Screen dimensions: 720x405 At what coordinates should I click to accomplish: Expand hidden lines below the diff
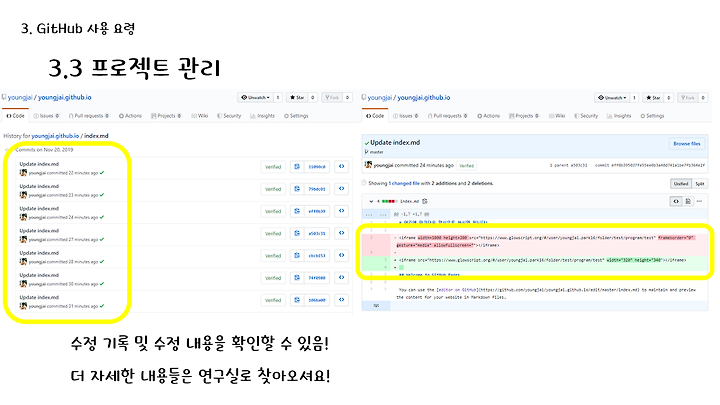coord(376,305)
